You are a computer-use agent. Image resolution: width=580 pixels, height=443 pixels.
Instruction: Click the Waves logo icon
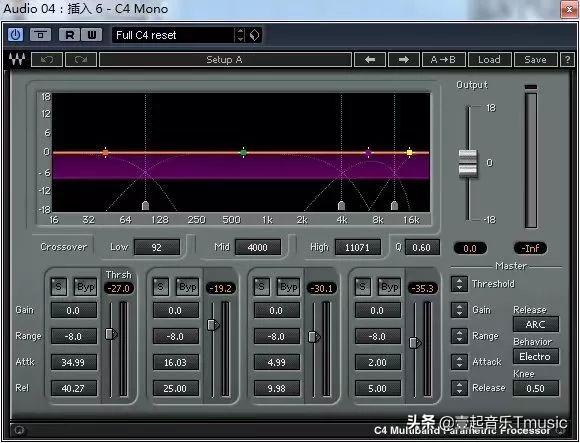point(17,60)
